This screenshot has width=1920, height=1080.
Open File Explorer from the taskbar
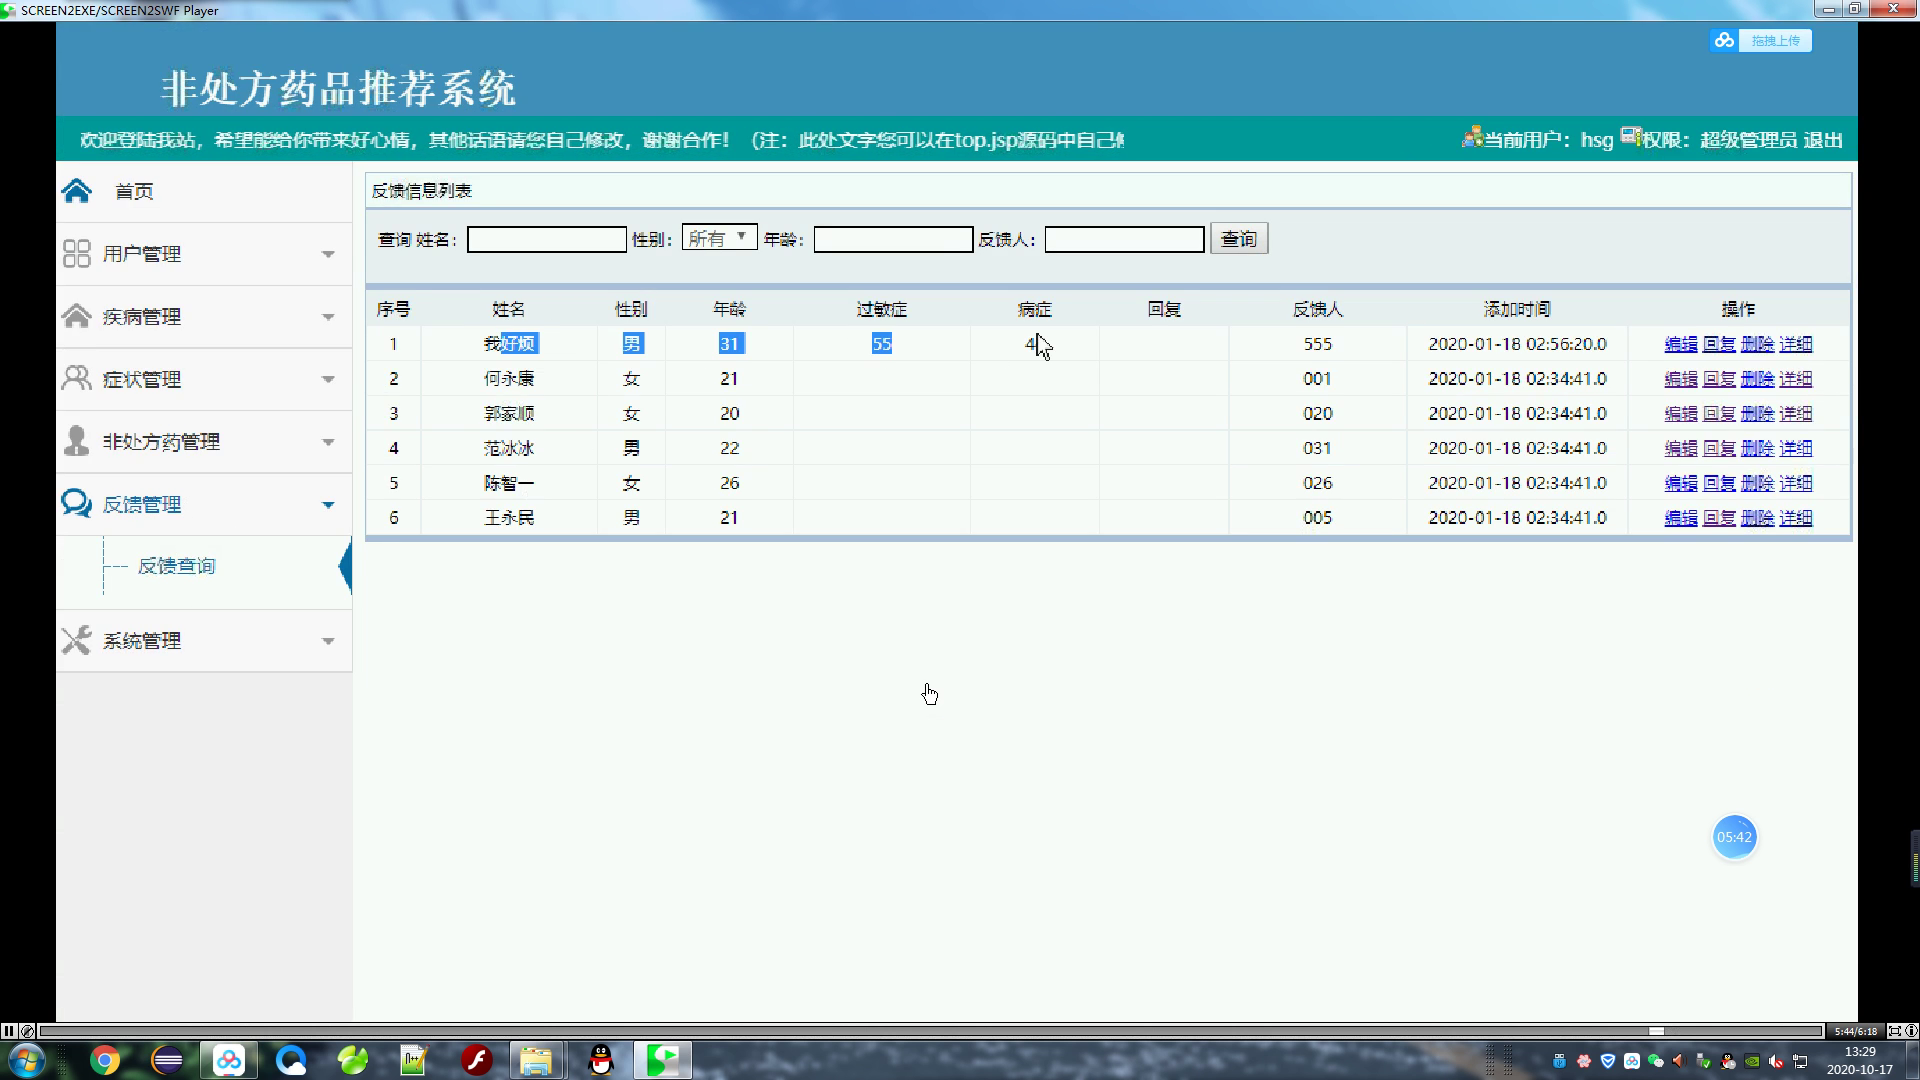point(536,1060)
